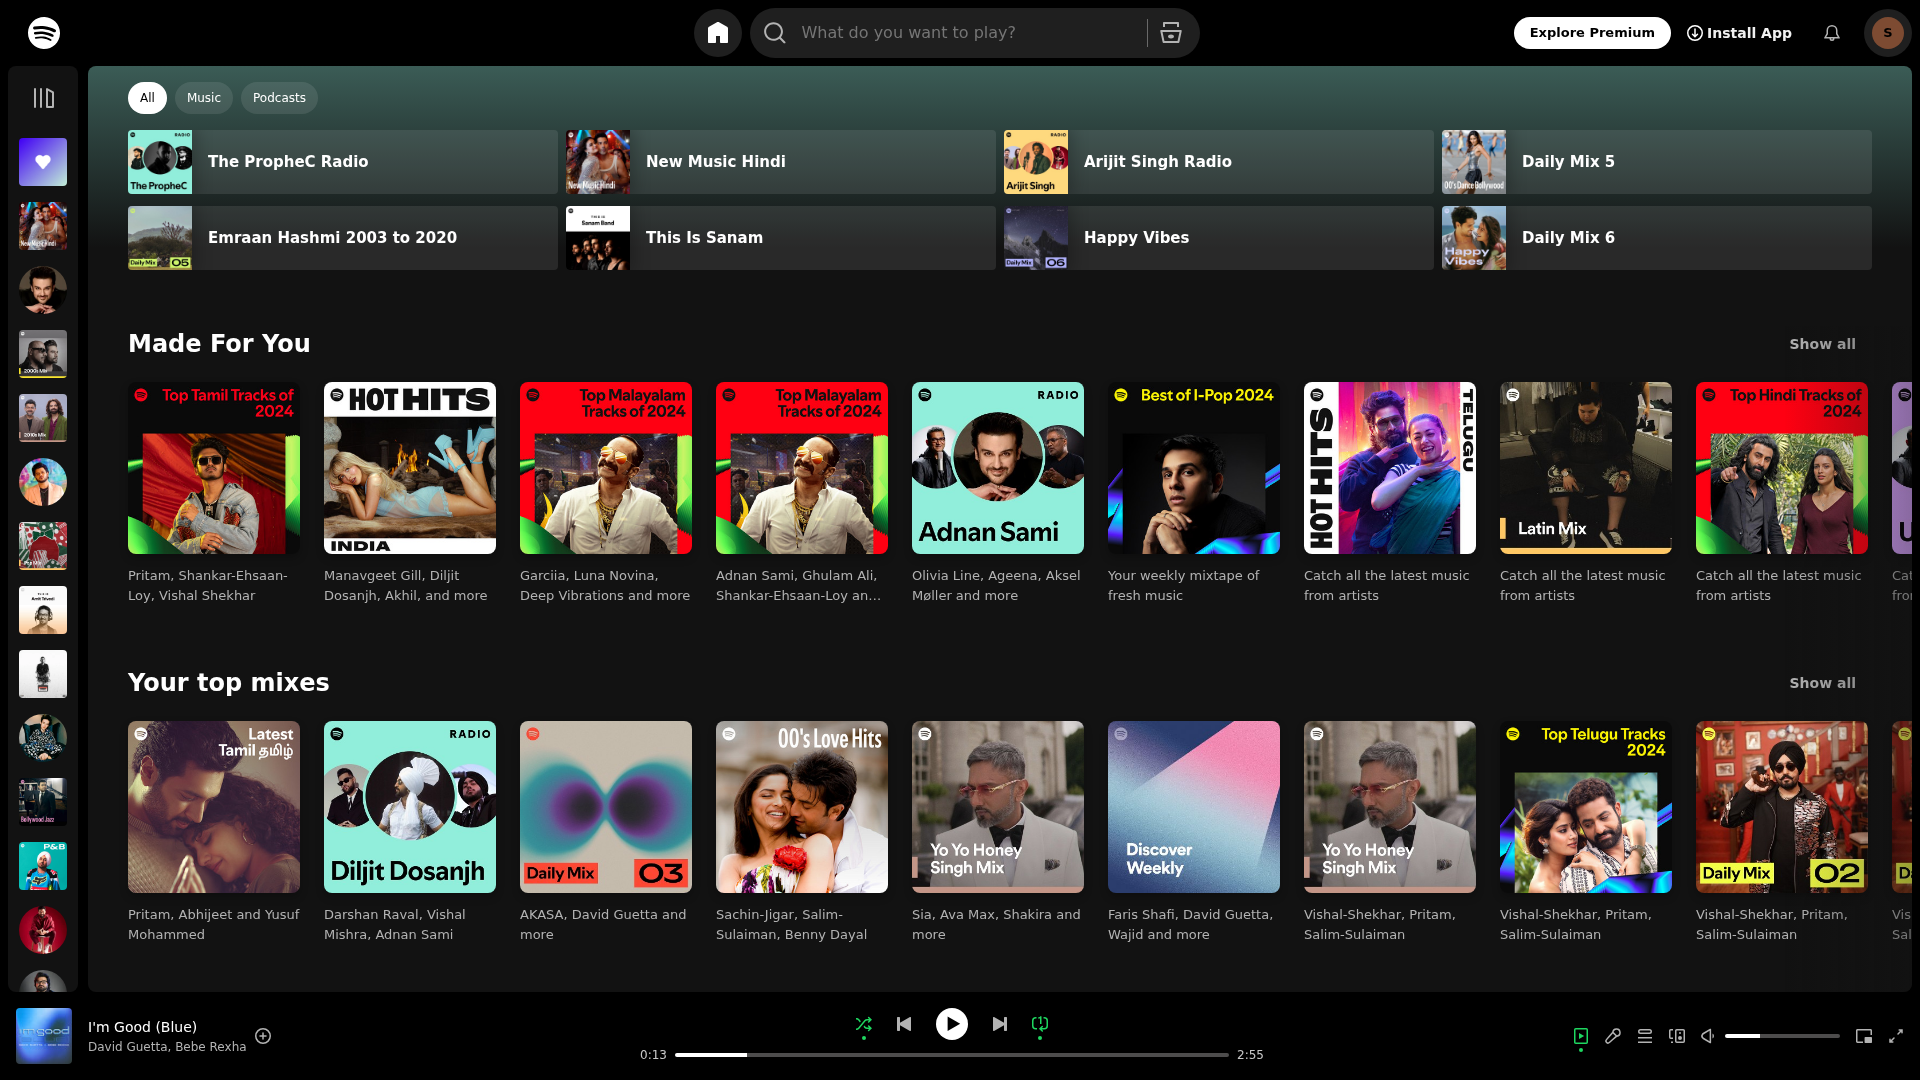Open Liked Songs heart tile in sidebar
Image resolution: width=1920 pixels, height=1080 pixels.
pos(43,162)
